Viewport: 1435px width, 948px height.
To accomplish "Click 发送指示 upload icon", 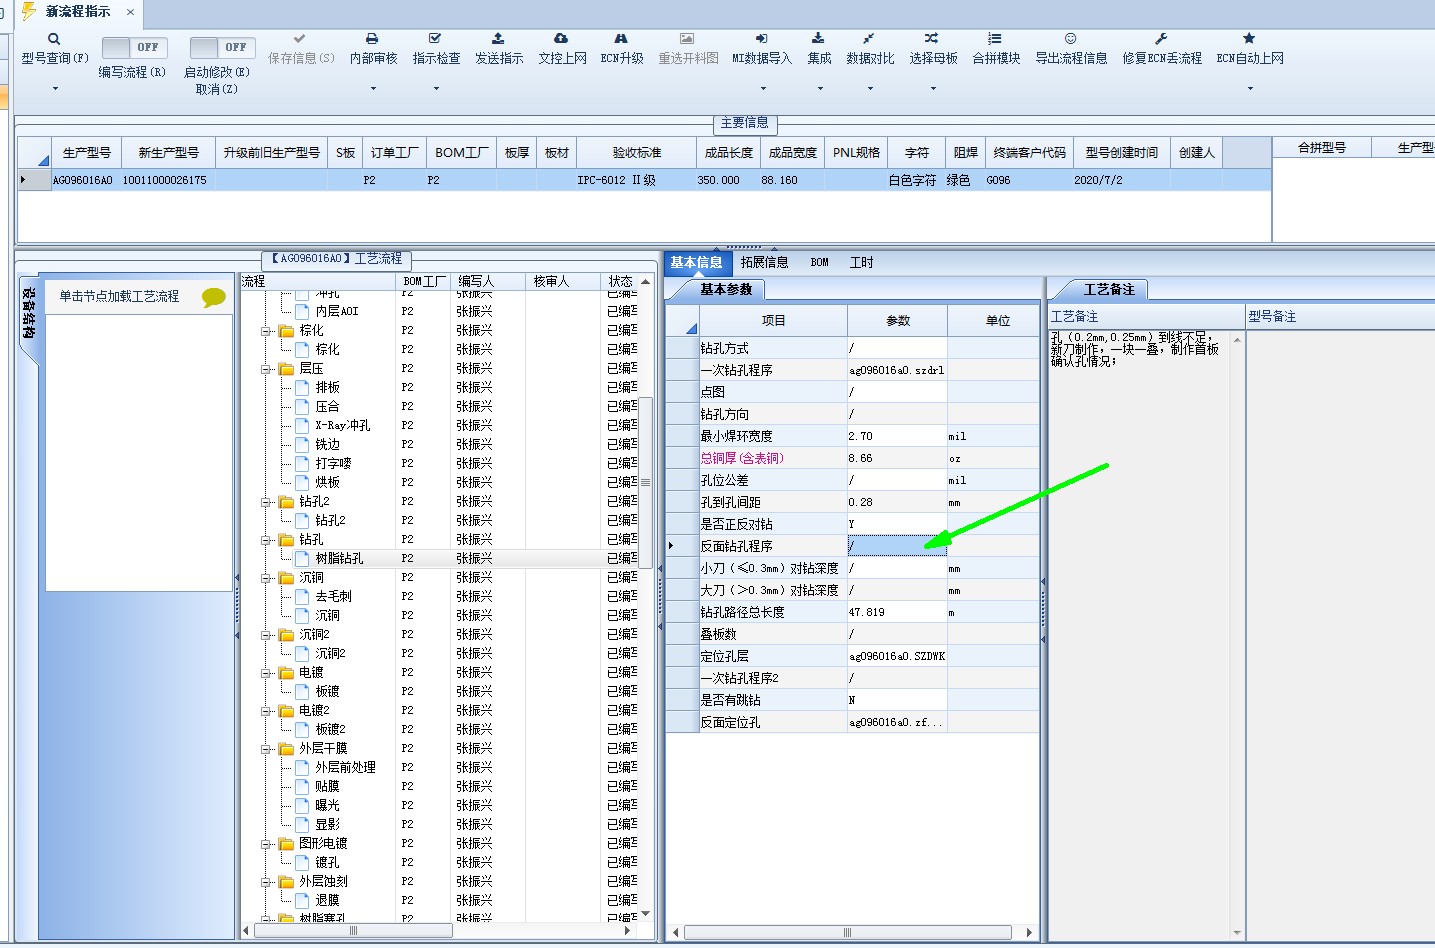I will pos(498,39).
